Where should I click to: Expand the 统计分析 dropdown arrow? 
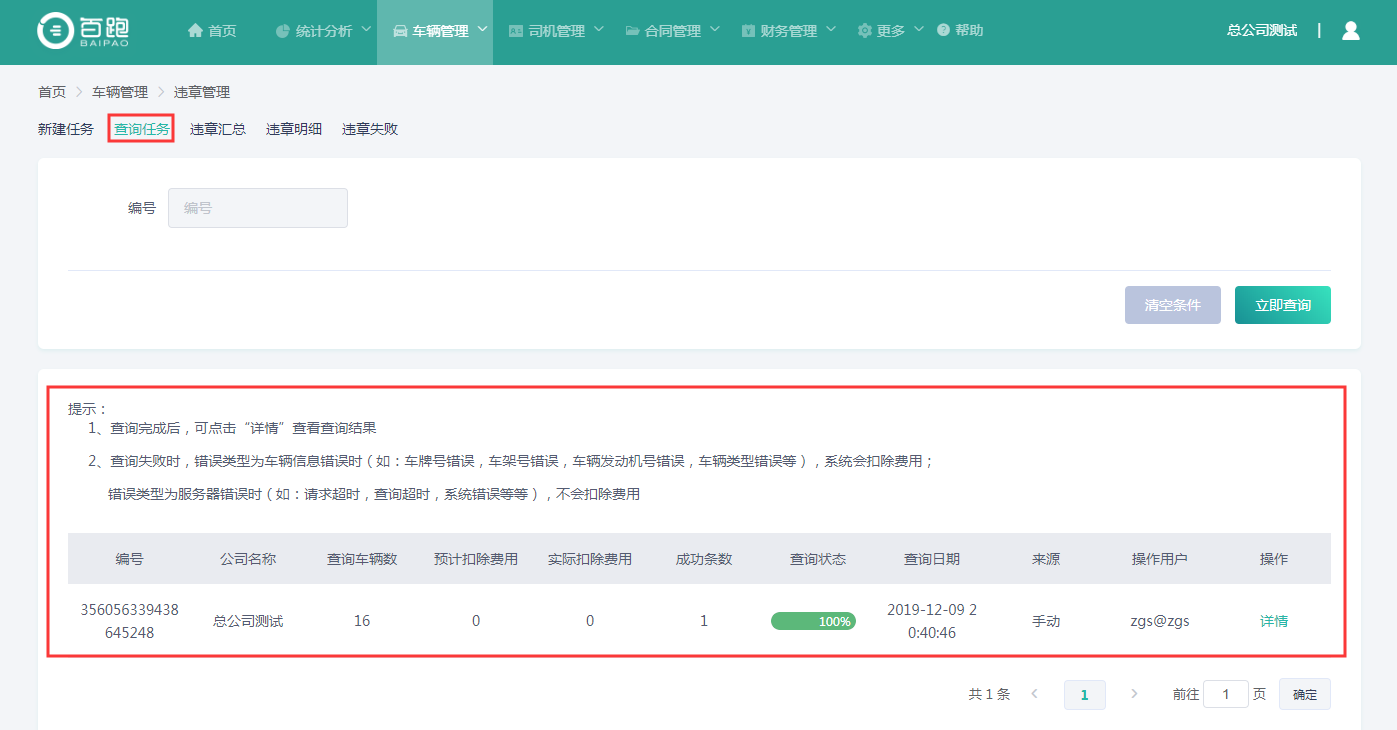click(x=366, y=30)
